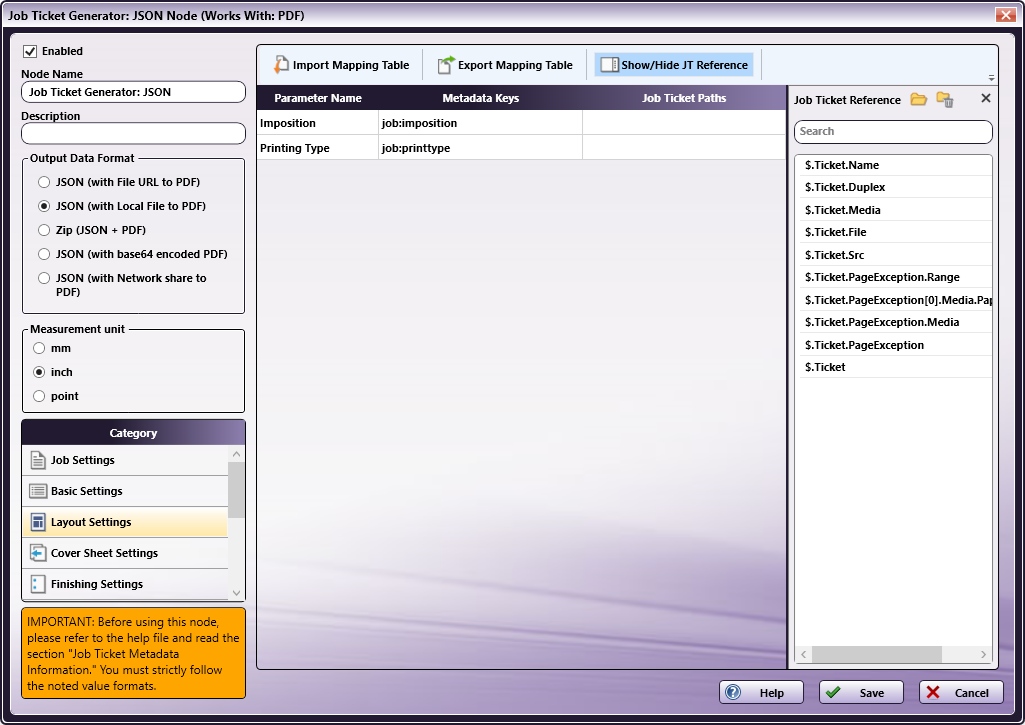The image size is (1025, 725).
Task: Click the Description input field
Action: point(133,133)
